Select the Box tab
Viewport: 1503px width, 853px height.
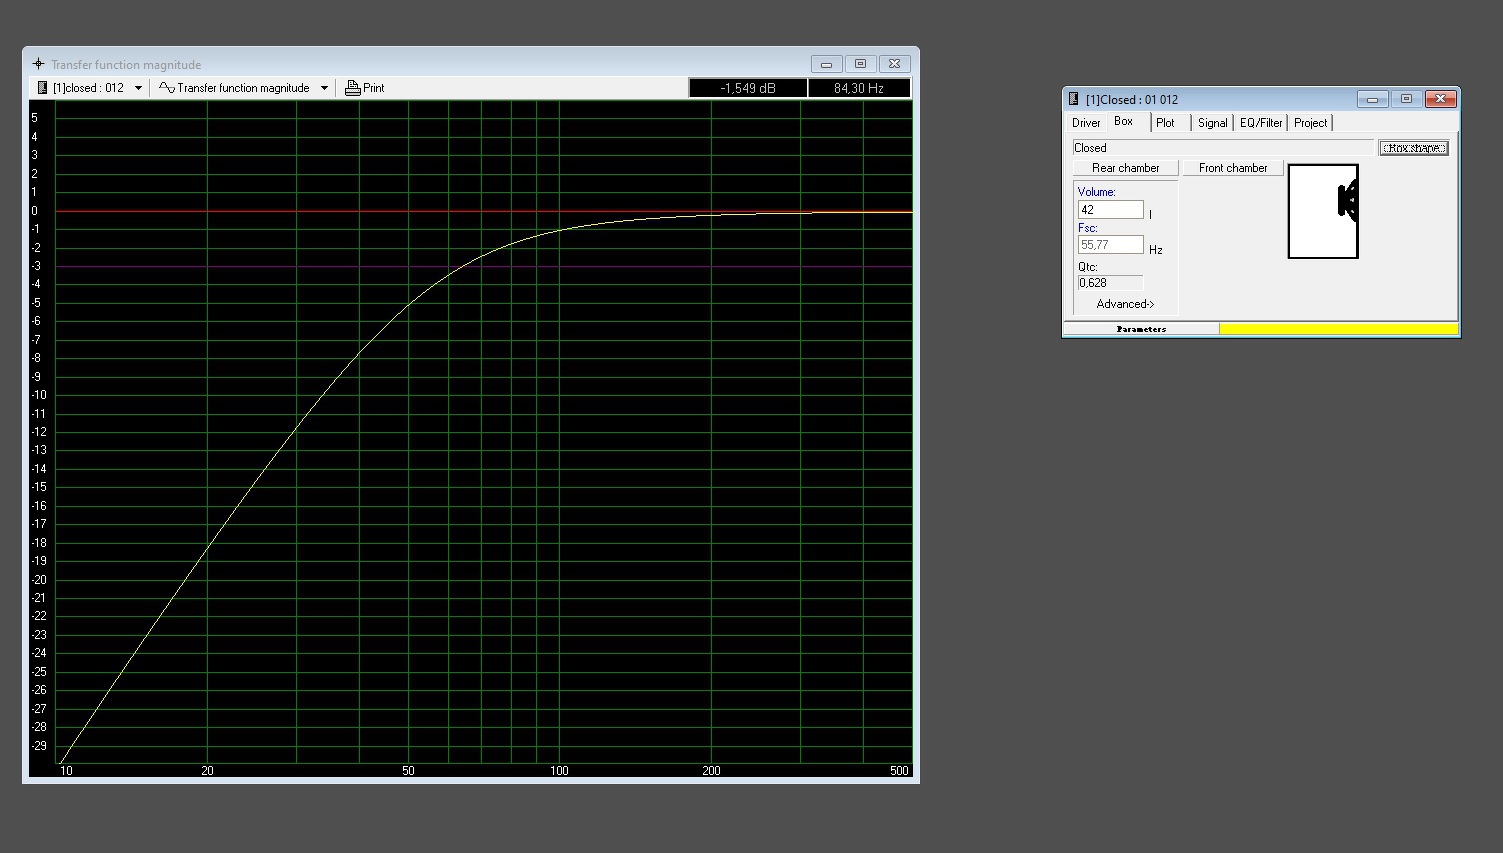click(x=1124, y=122)
